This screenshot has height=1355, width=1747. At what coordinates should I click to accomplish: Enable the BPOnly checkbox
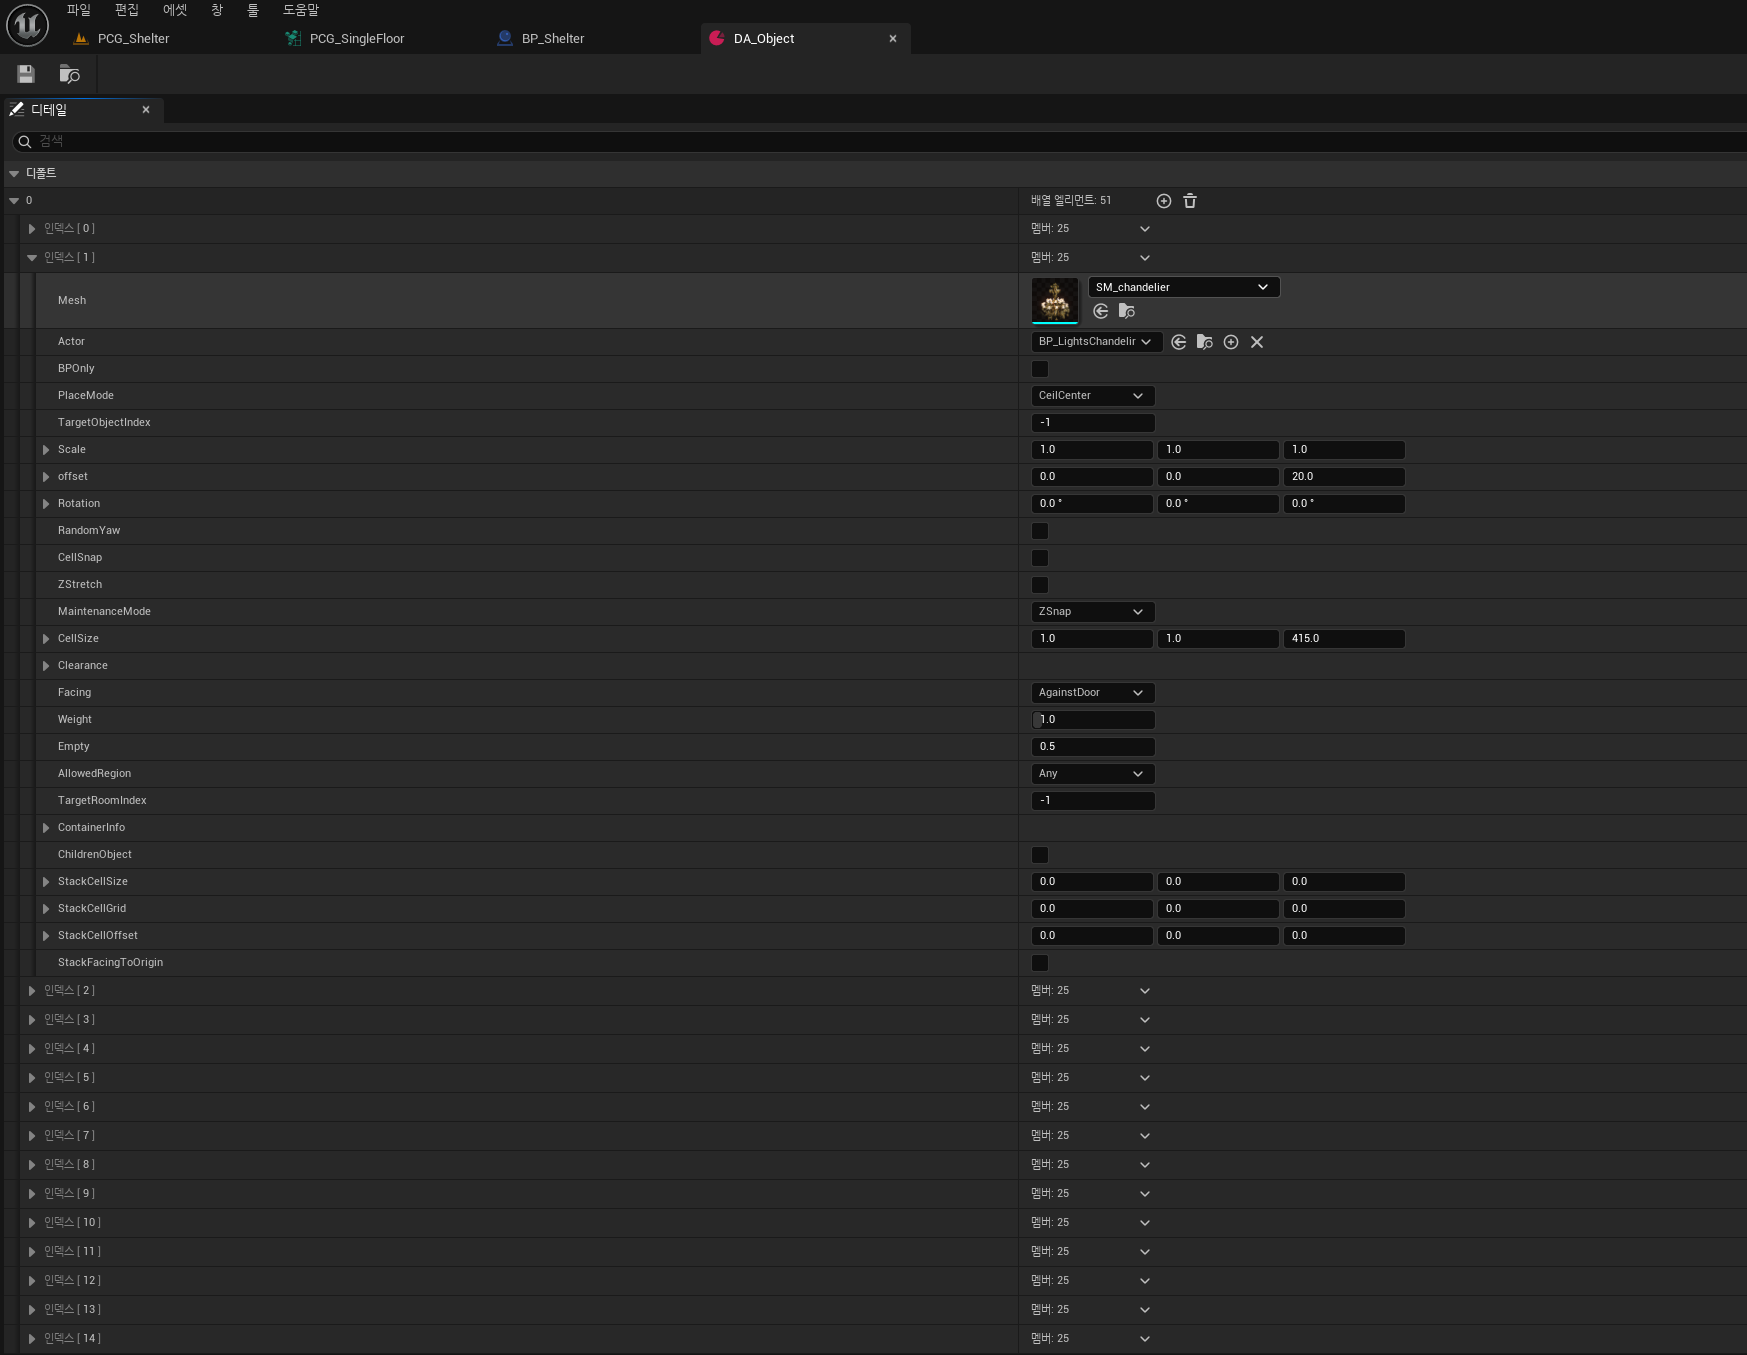(x=1040, y=369)
